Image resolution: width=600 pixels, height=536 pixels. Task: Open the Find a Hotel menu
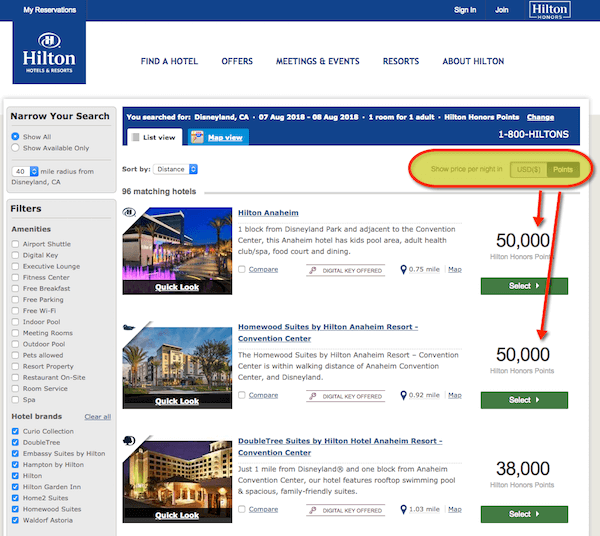pos(169,61)
